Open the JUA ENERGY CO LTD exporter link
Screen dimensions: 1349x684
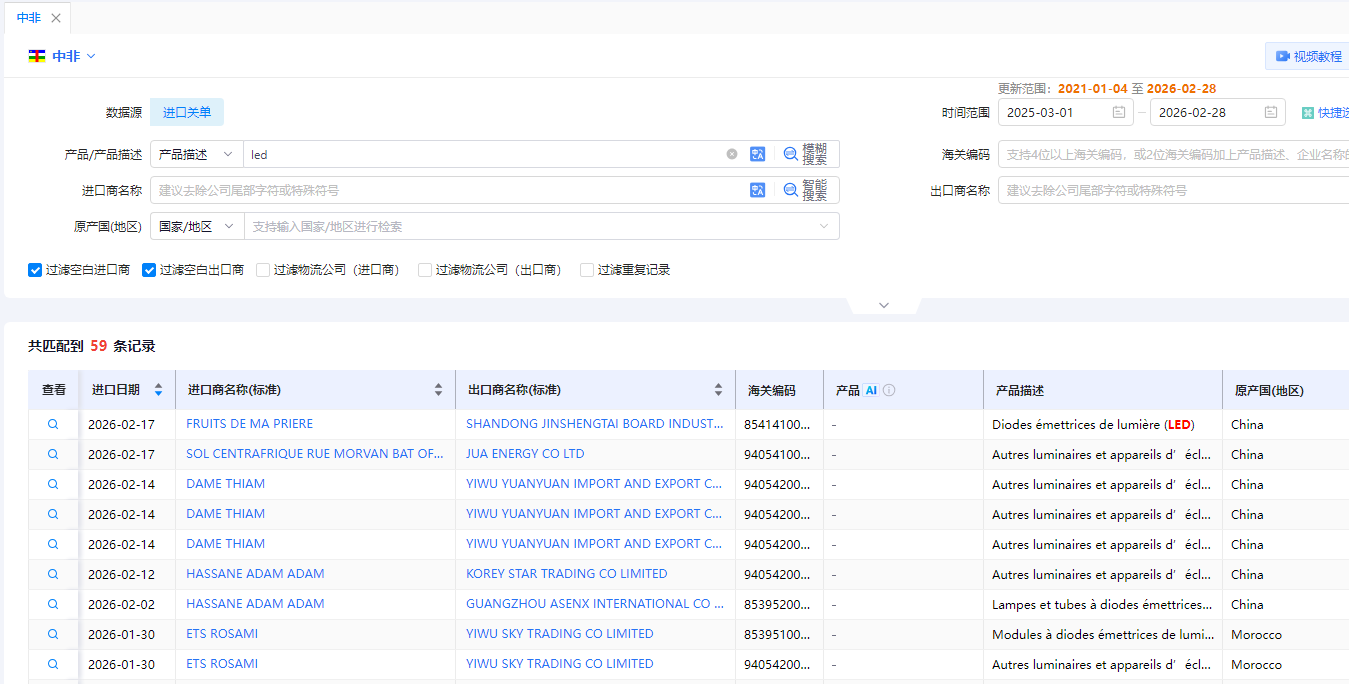(525, 454)
